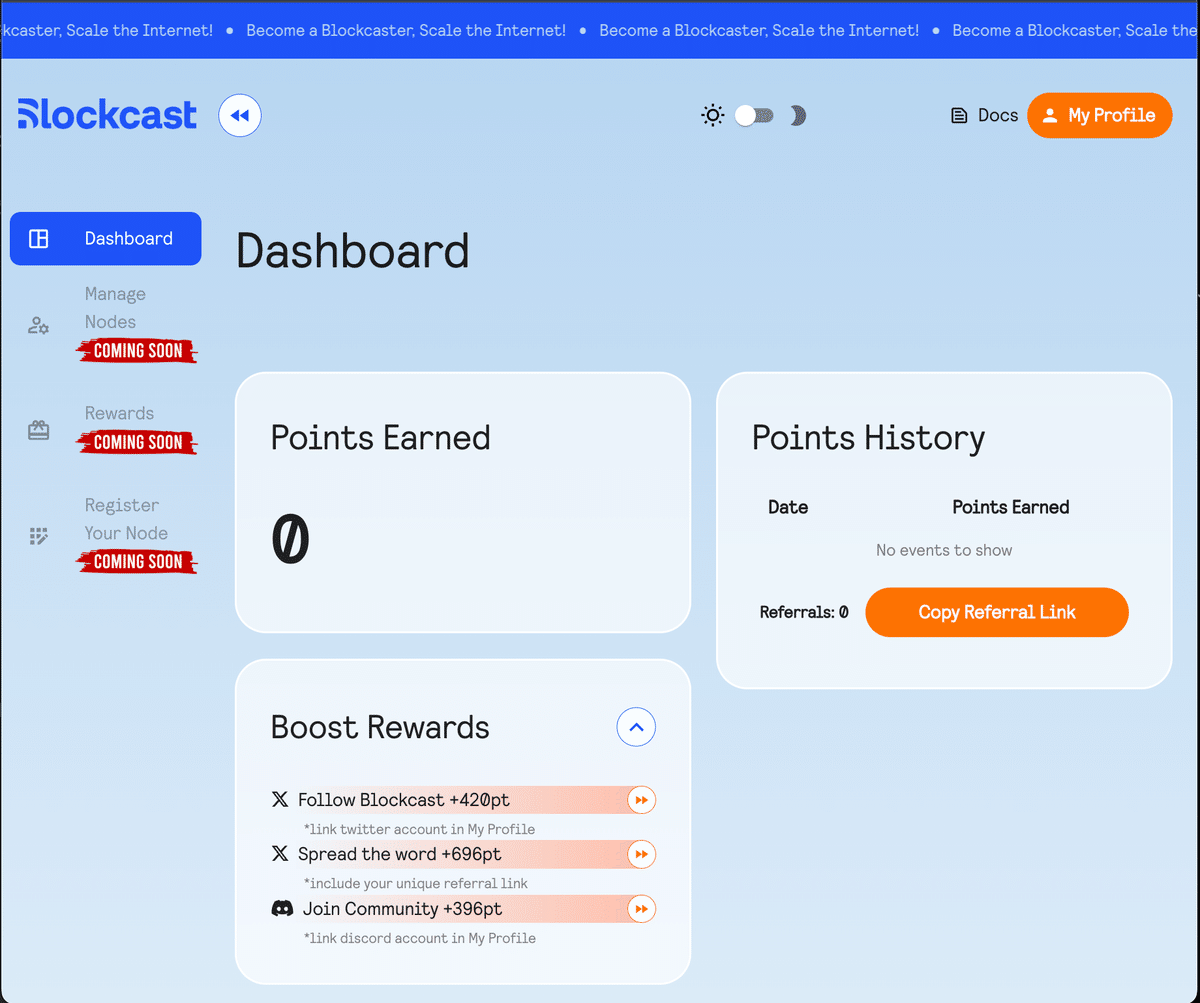Click the X icon beside Follow Blockcast

(279, 799)
